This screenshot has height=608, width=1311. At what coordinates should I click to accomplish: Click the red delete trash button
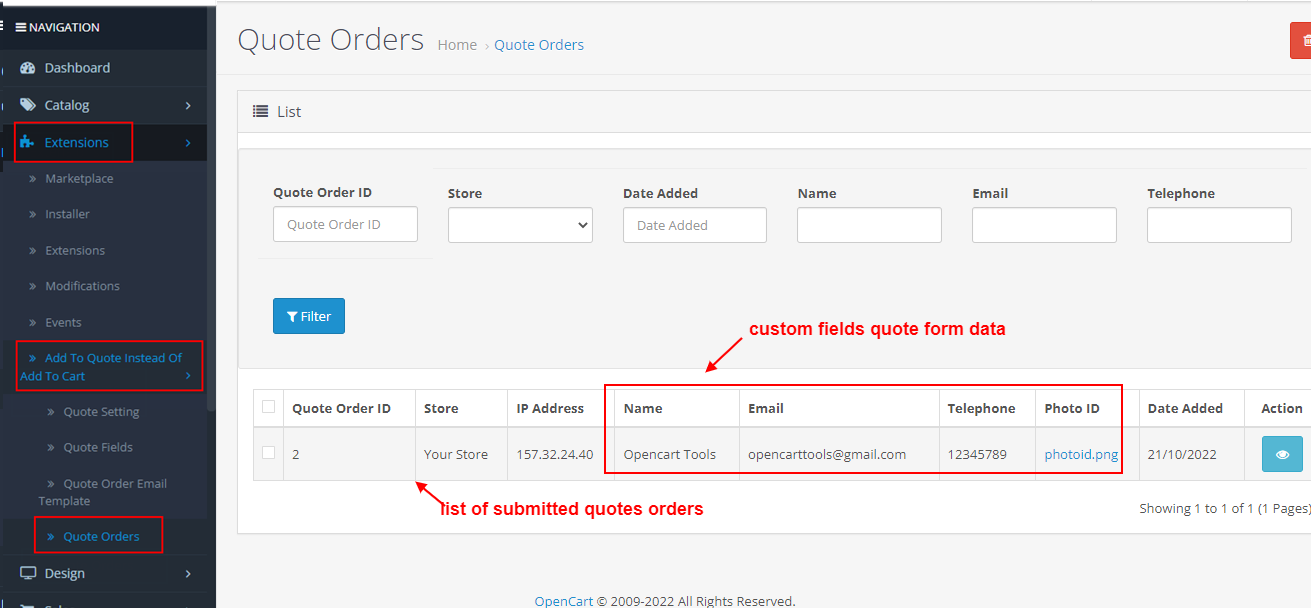pyautogui.click(x=1302, y=41)
